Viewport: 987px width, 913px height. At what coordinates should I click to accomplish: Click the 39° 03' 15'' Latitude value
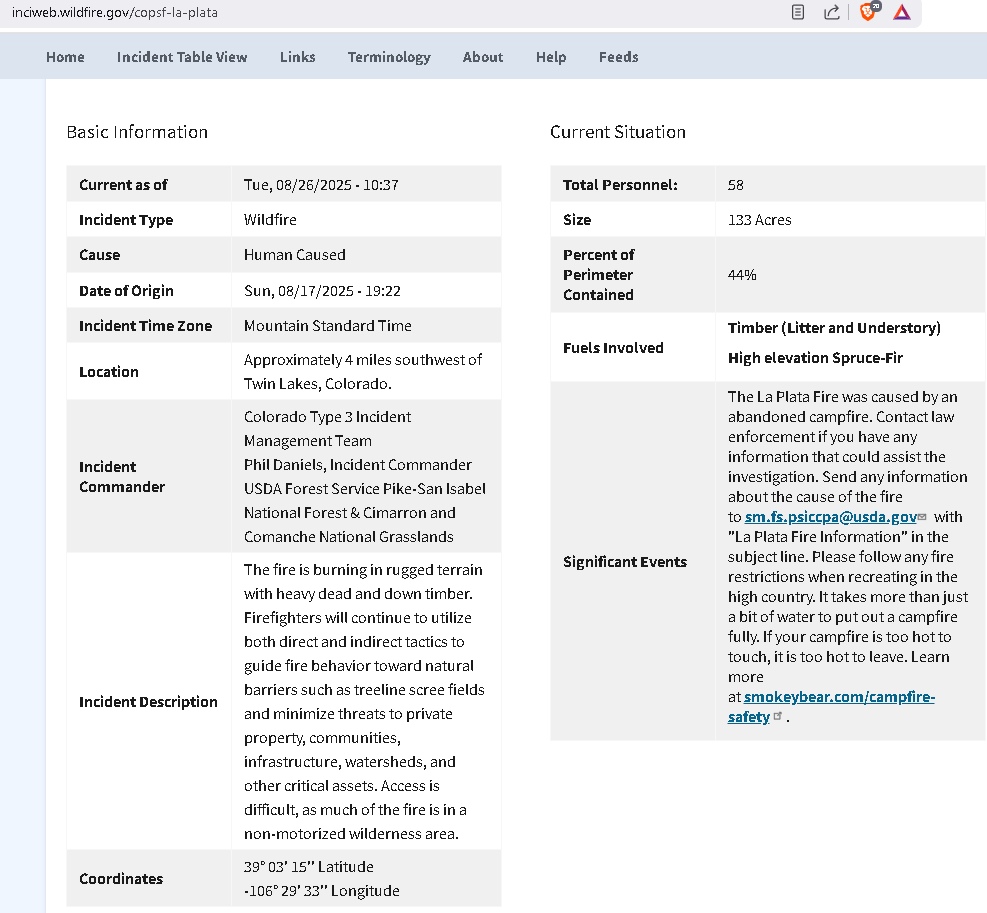pyautogui.click(x=308, y=867)
